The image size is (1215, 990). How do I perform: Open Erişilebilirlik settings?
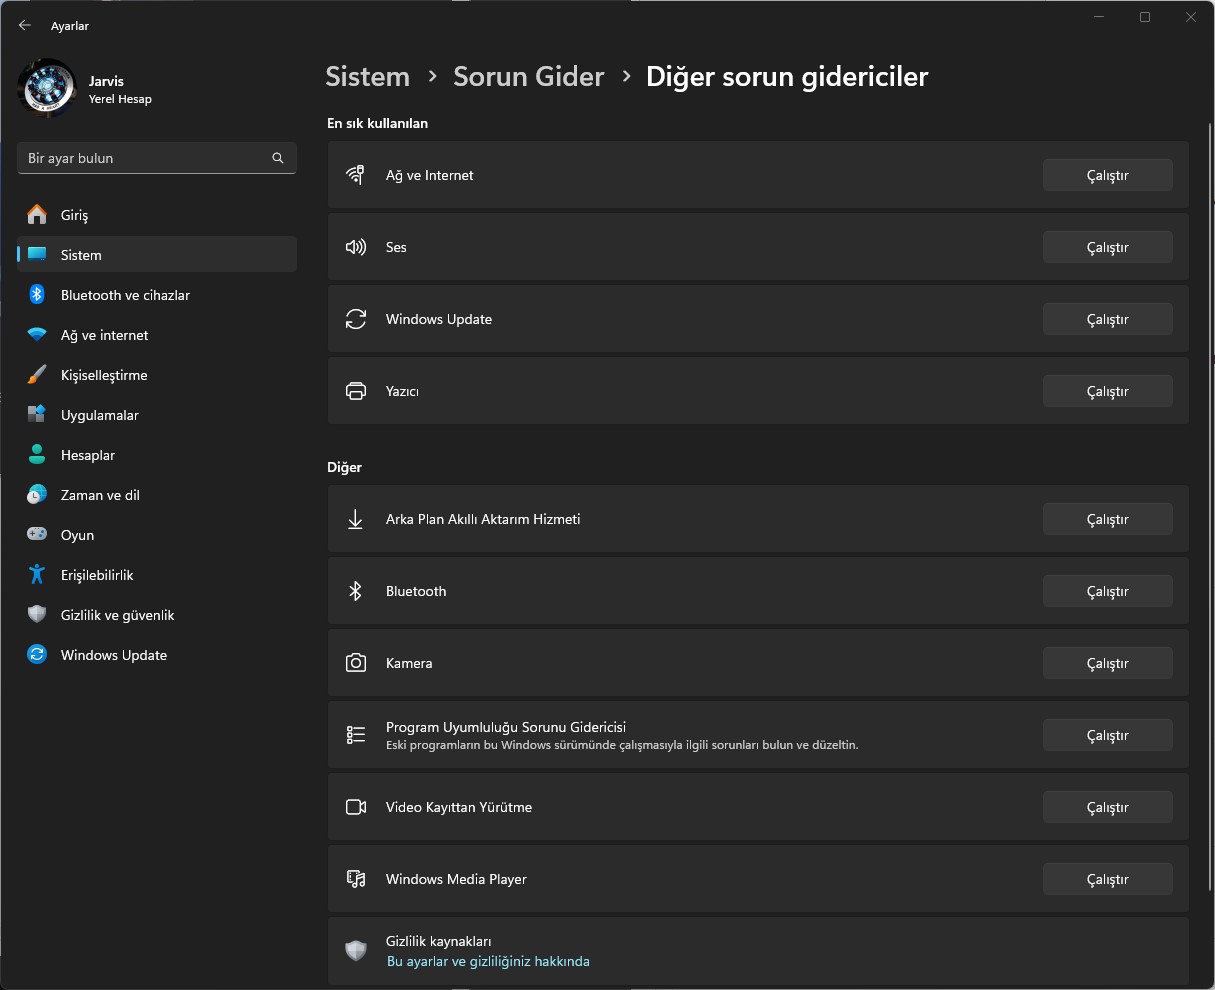pyautogui.click(x=157, y=575)
